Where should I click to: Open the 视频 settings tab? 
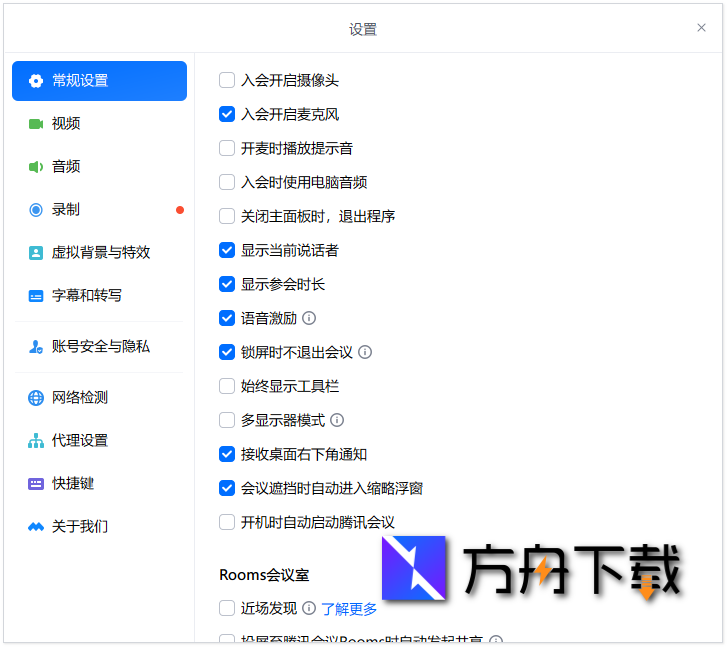click(99, 124)
